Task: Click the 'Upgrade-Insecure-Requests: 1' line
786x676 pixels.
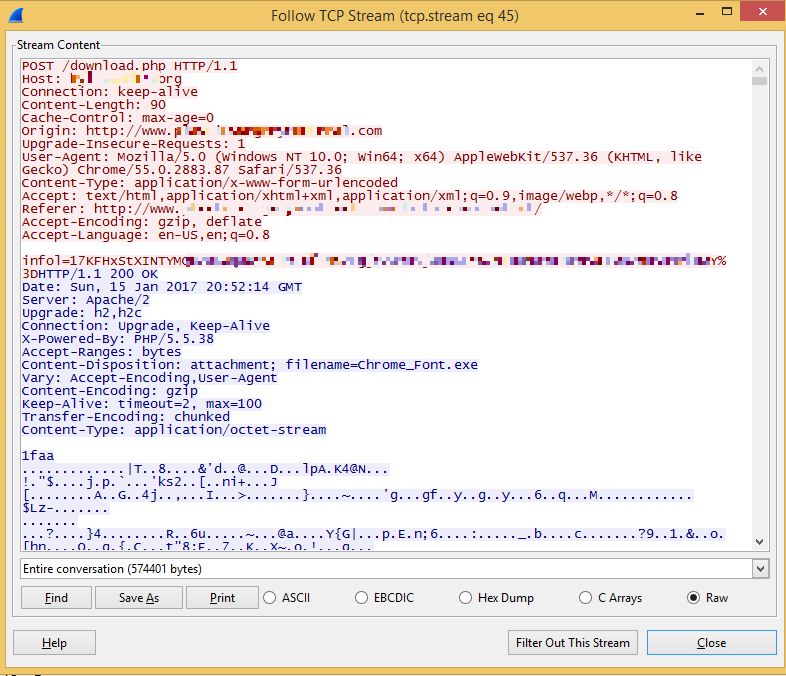Action: pos(133,144)
